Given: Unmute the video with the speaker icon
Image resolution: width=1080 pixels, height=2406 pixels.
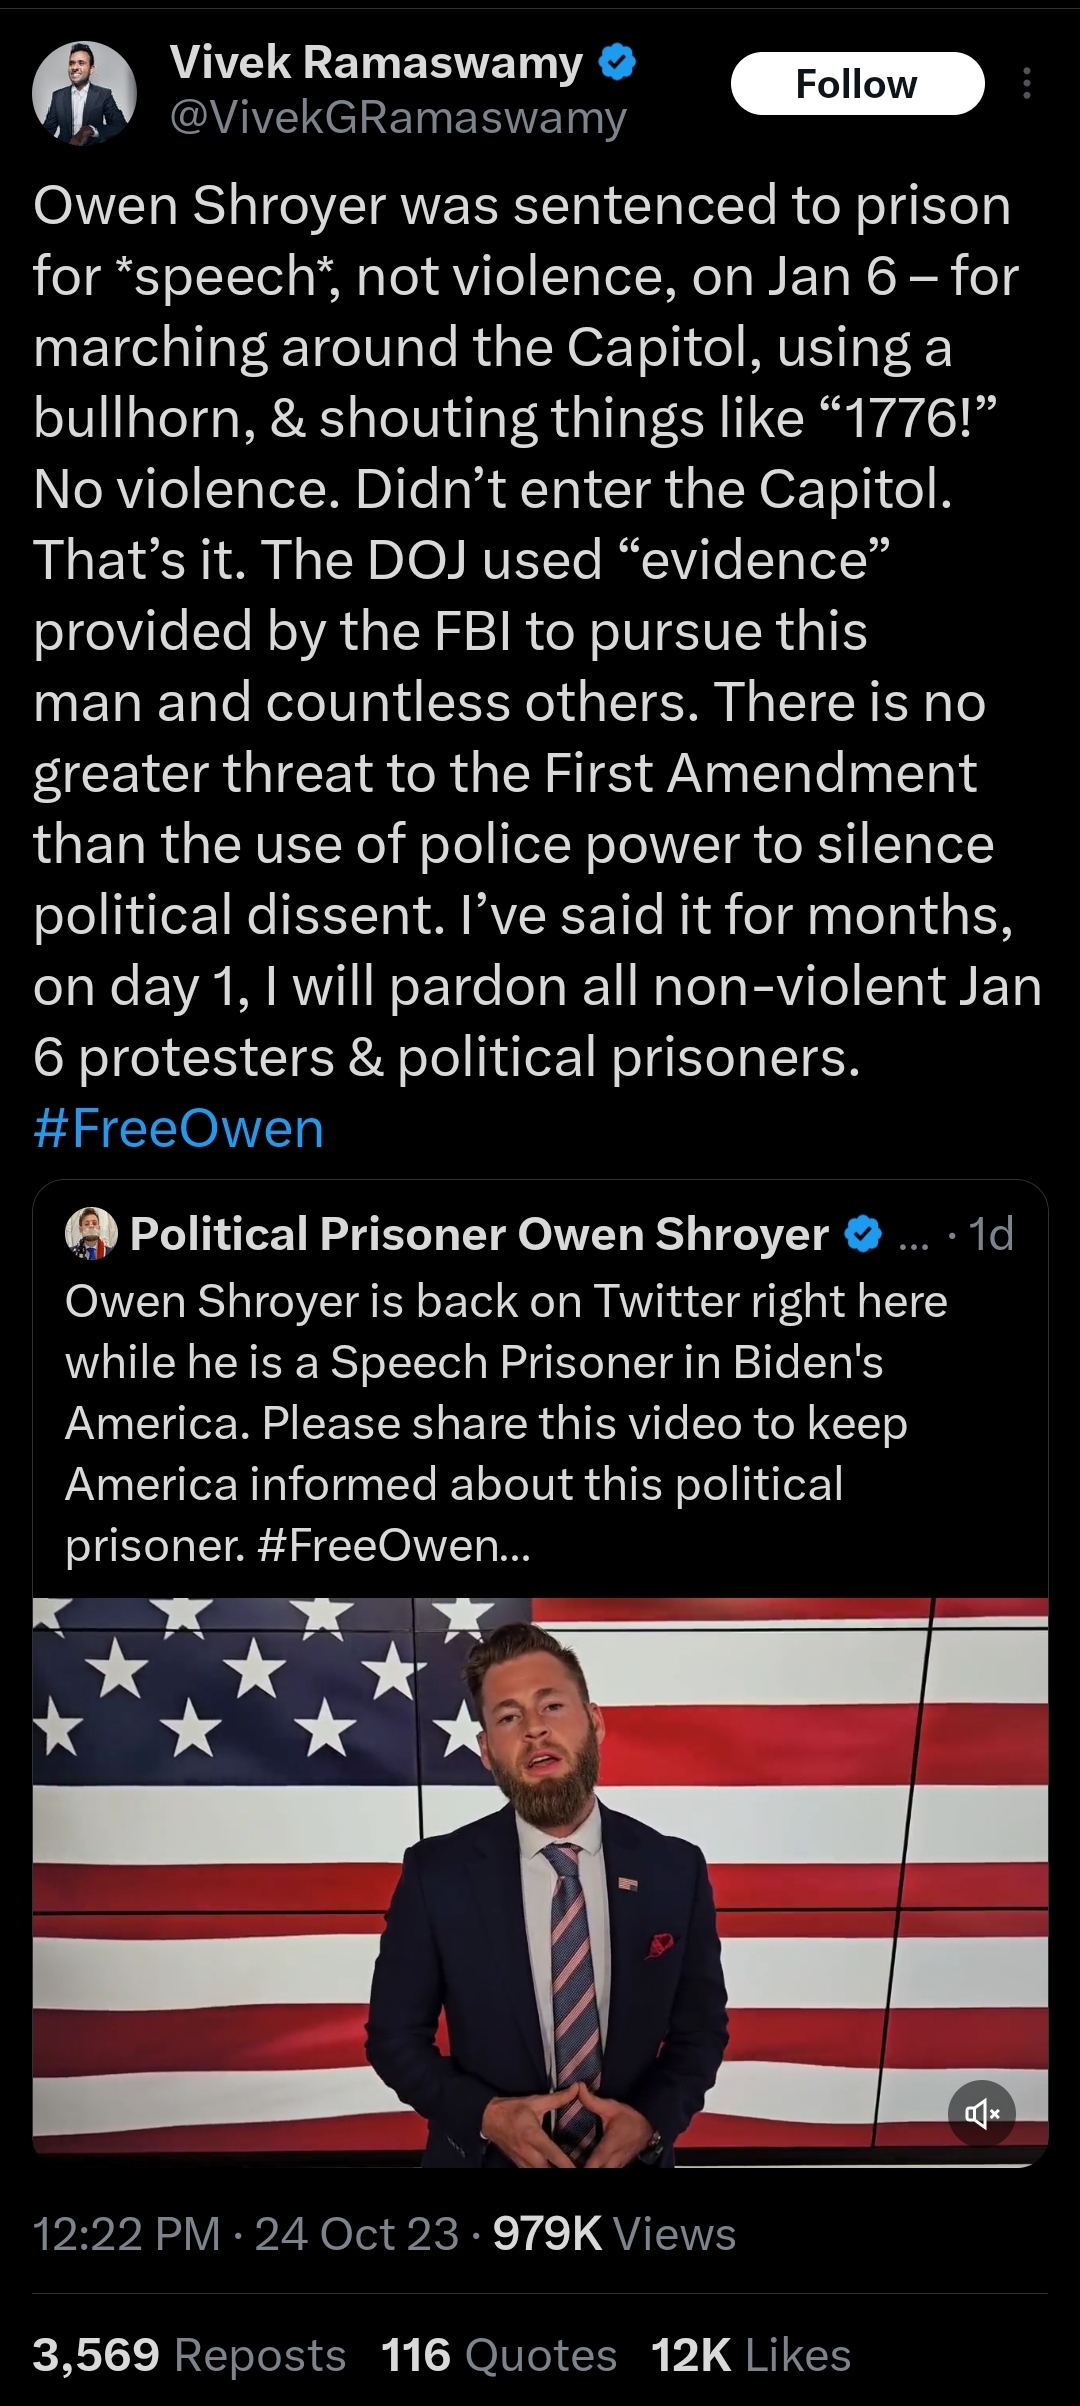Looking at the screenshot, I should coord(981,2113).
